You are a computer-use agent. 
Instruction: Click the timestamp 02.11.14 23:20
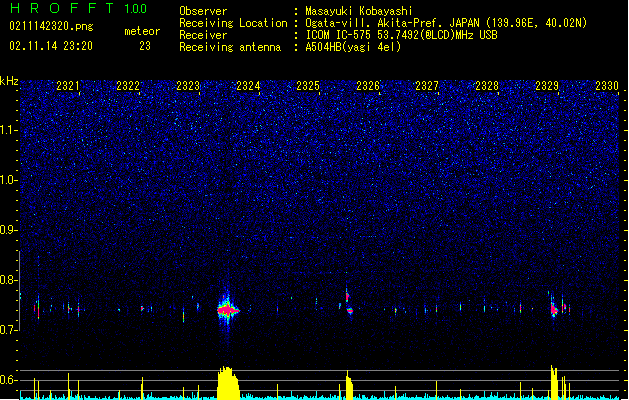point(51,46)
